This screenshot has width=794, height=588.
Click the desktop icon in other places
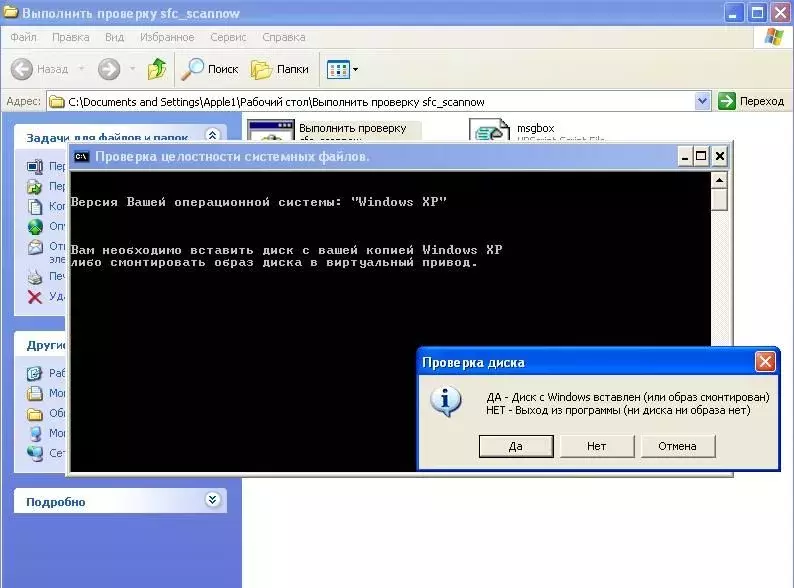tap(34, 373)
